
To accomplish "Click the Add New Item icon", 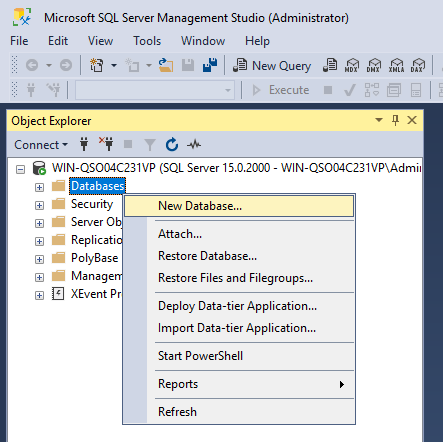I will [x=132, y=65].
